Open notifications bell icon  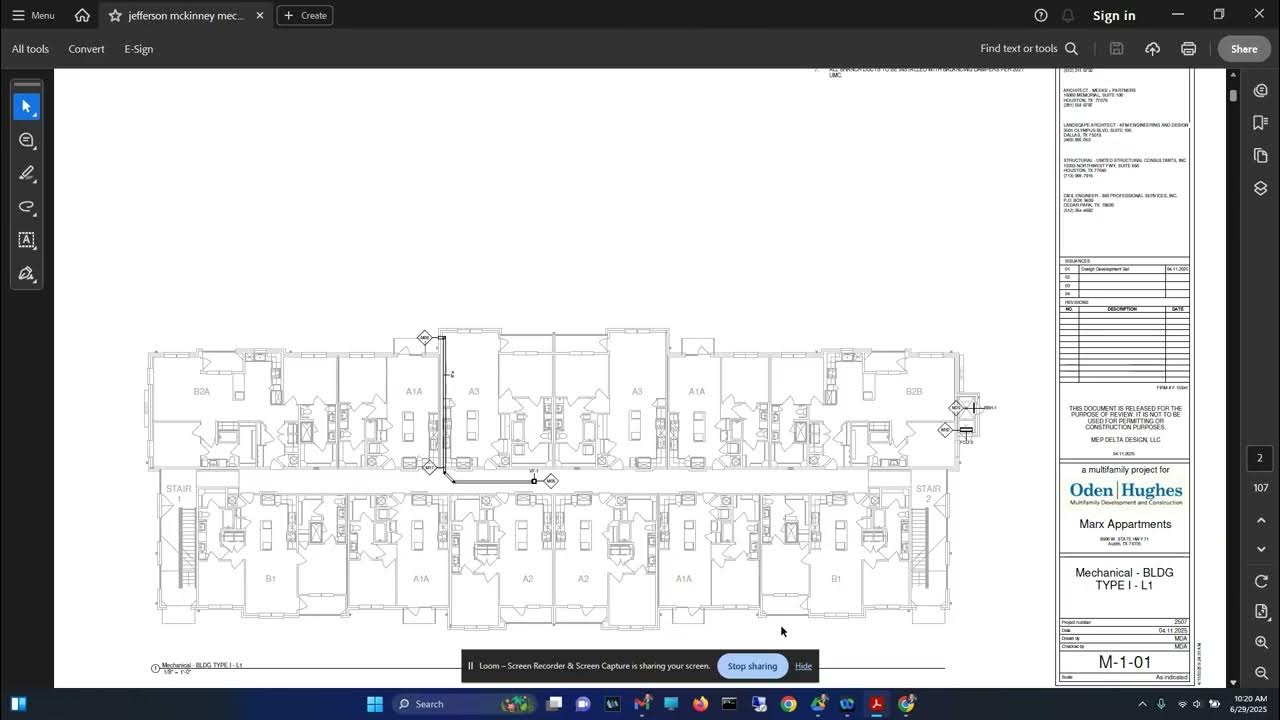tap(1068, 15)
